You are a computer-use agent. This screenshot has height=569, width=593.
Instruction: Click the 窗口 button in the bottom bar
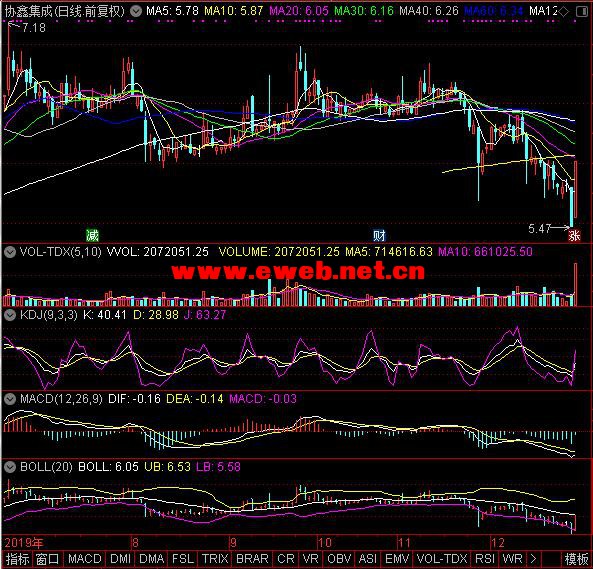tap(48, 559)
